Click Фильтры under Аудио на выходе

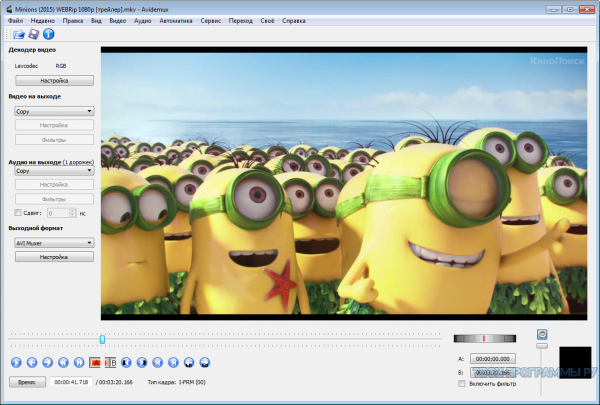click(54, 199)
